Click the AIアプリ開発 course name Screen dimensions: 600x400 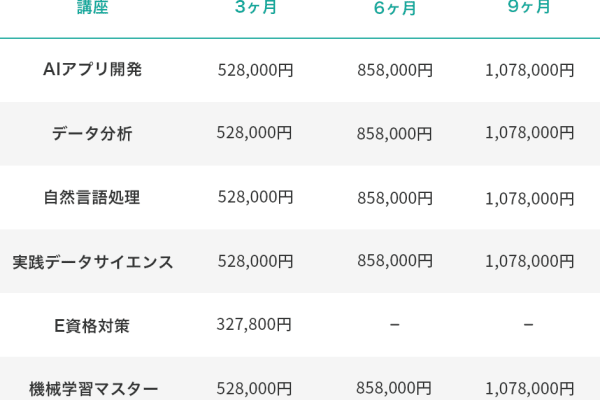click(93, 70)
